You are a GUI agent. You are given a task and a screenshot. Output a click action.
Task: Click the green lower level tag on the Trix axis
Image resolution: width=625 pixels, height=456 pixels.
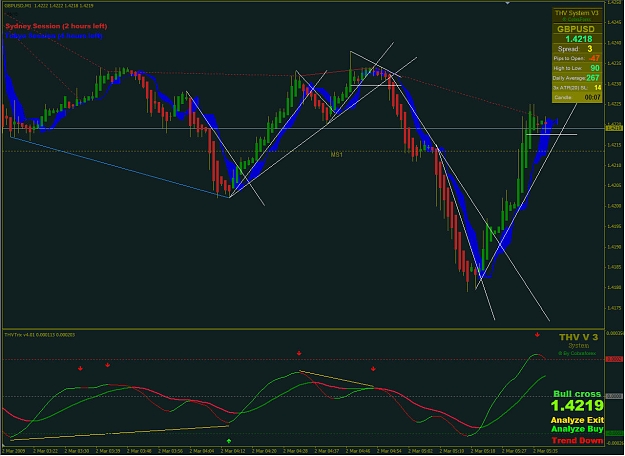[x=614, y=433]
